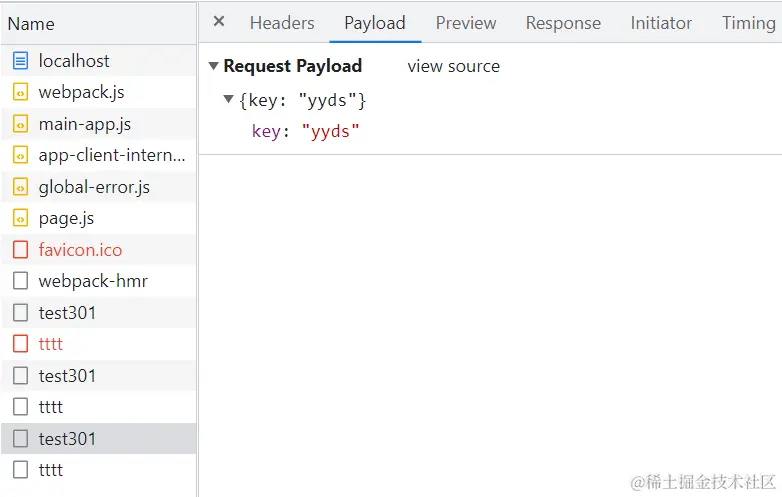
Task: Open the Preview tab
Action: (x=466, y=23)
